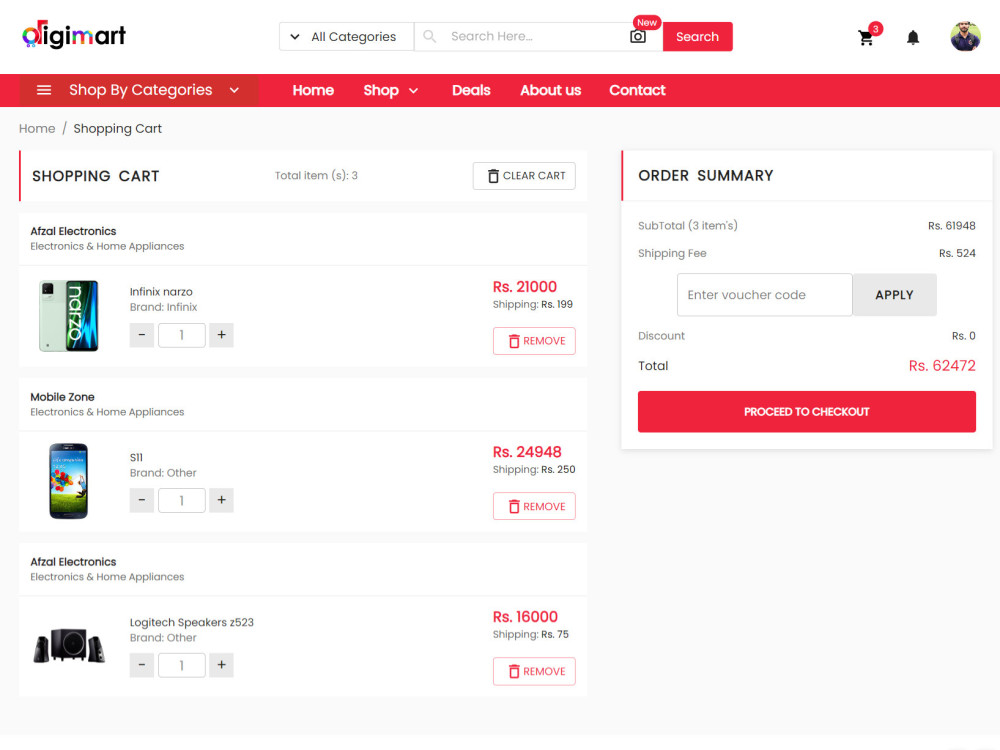Click the price Rs. 21000
The height and width of the screenshot is (750, 1000).
click(x=524, y=286)
